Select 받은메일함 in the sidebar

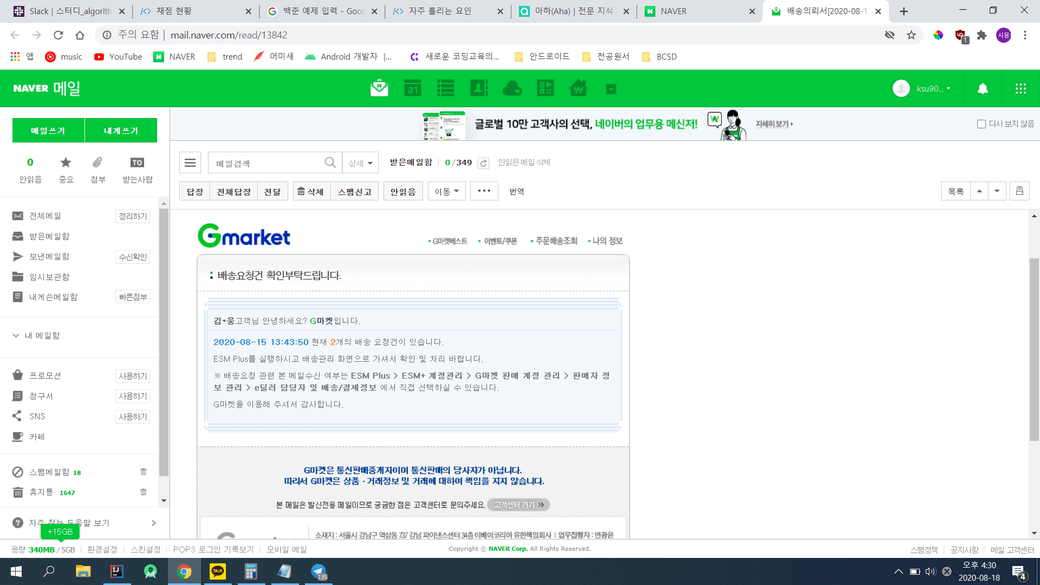click(x=49, y=236)
